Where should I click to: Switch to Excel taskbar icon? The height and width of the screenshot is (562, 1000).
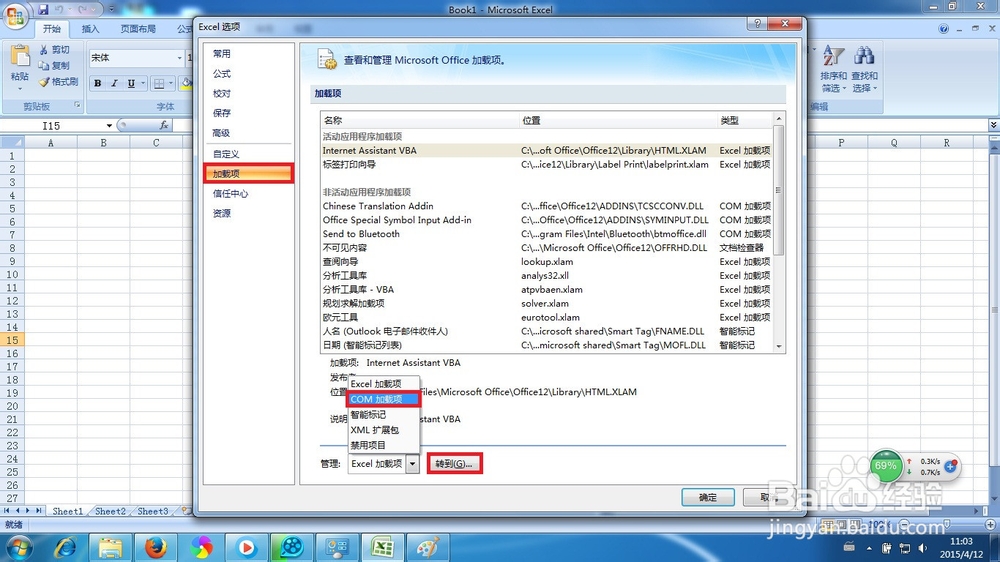pyautogui.click(x=383, y=547)
